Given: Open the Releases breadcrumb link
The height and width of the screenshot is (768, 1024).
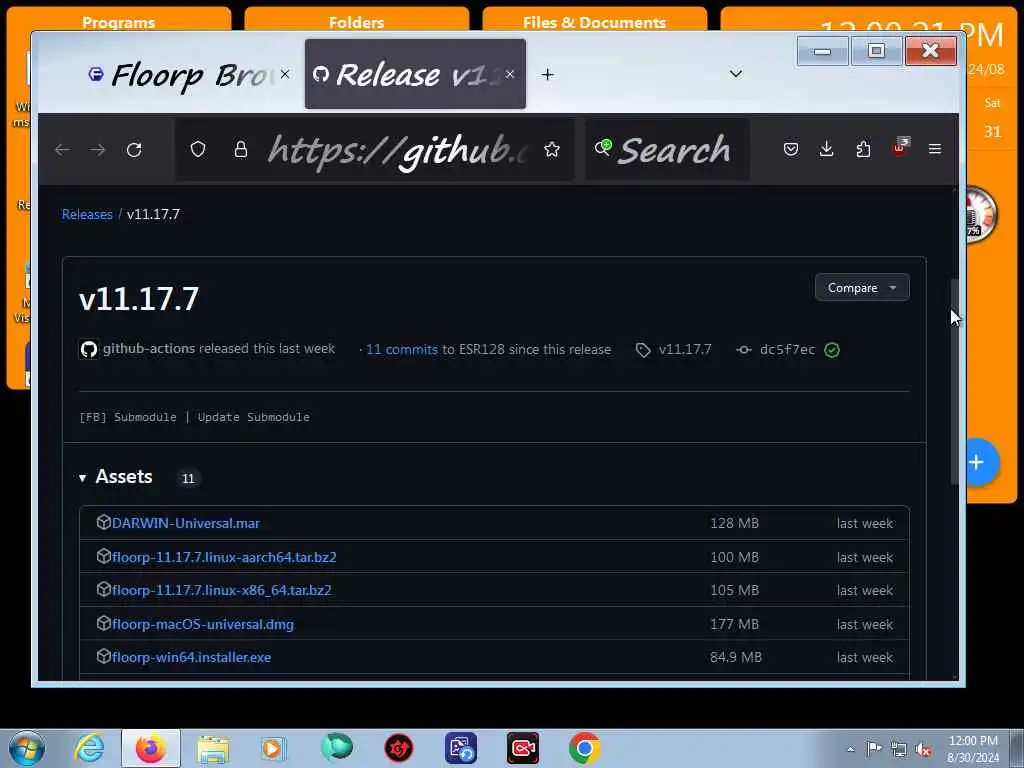Looking at the screenshot, I should pyautogui.click(x=87, y=214).
